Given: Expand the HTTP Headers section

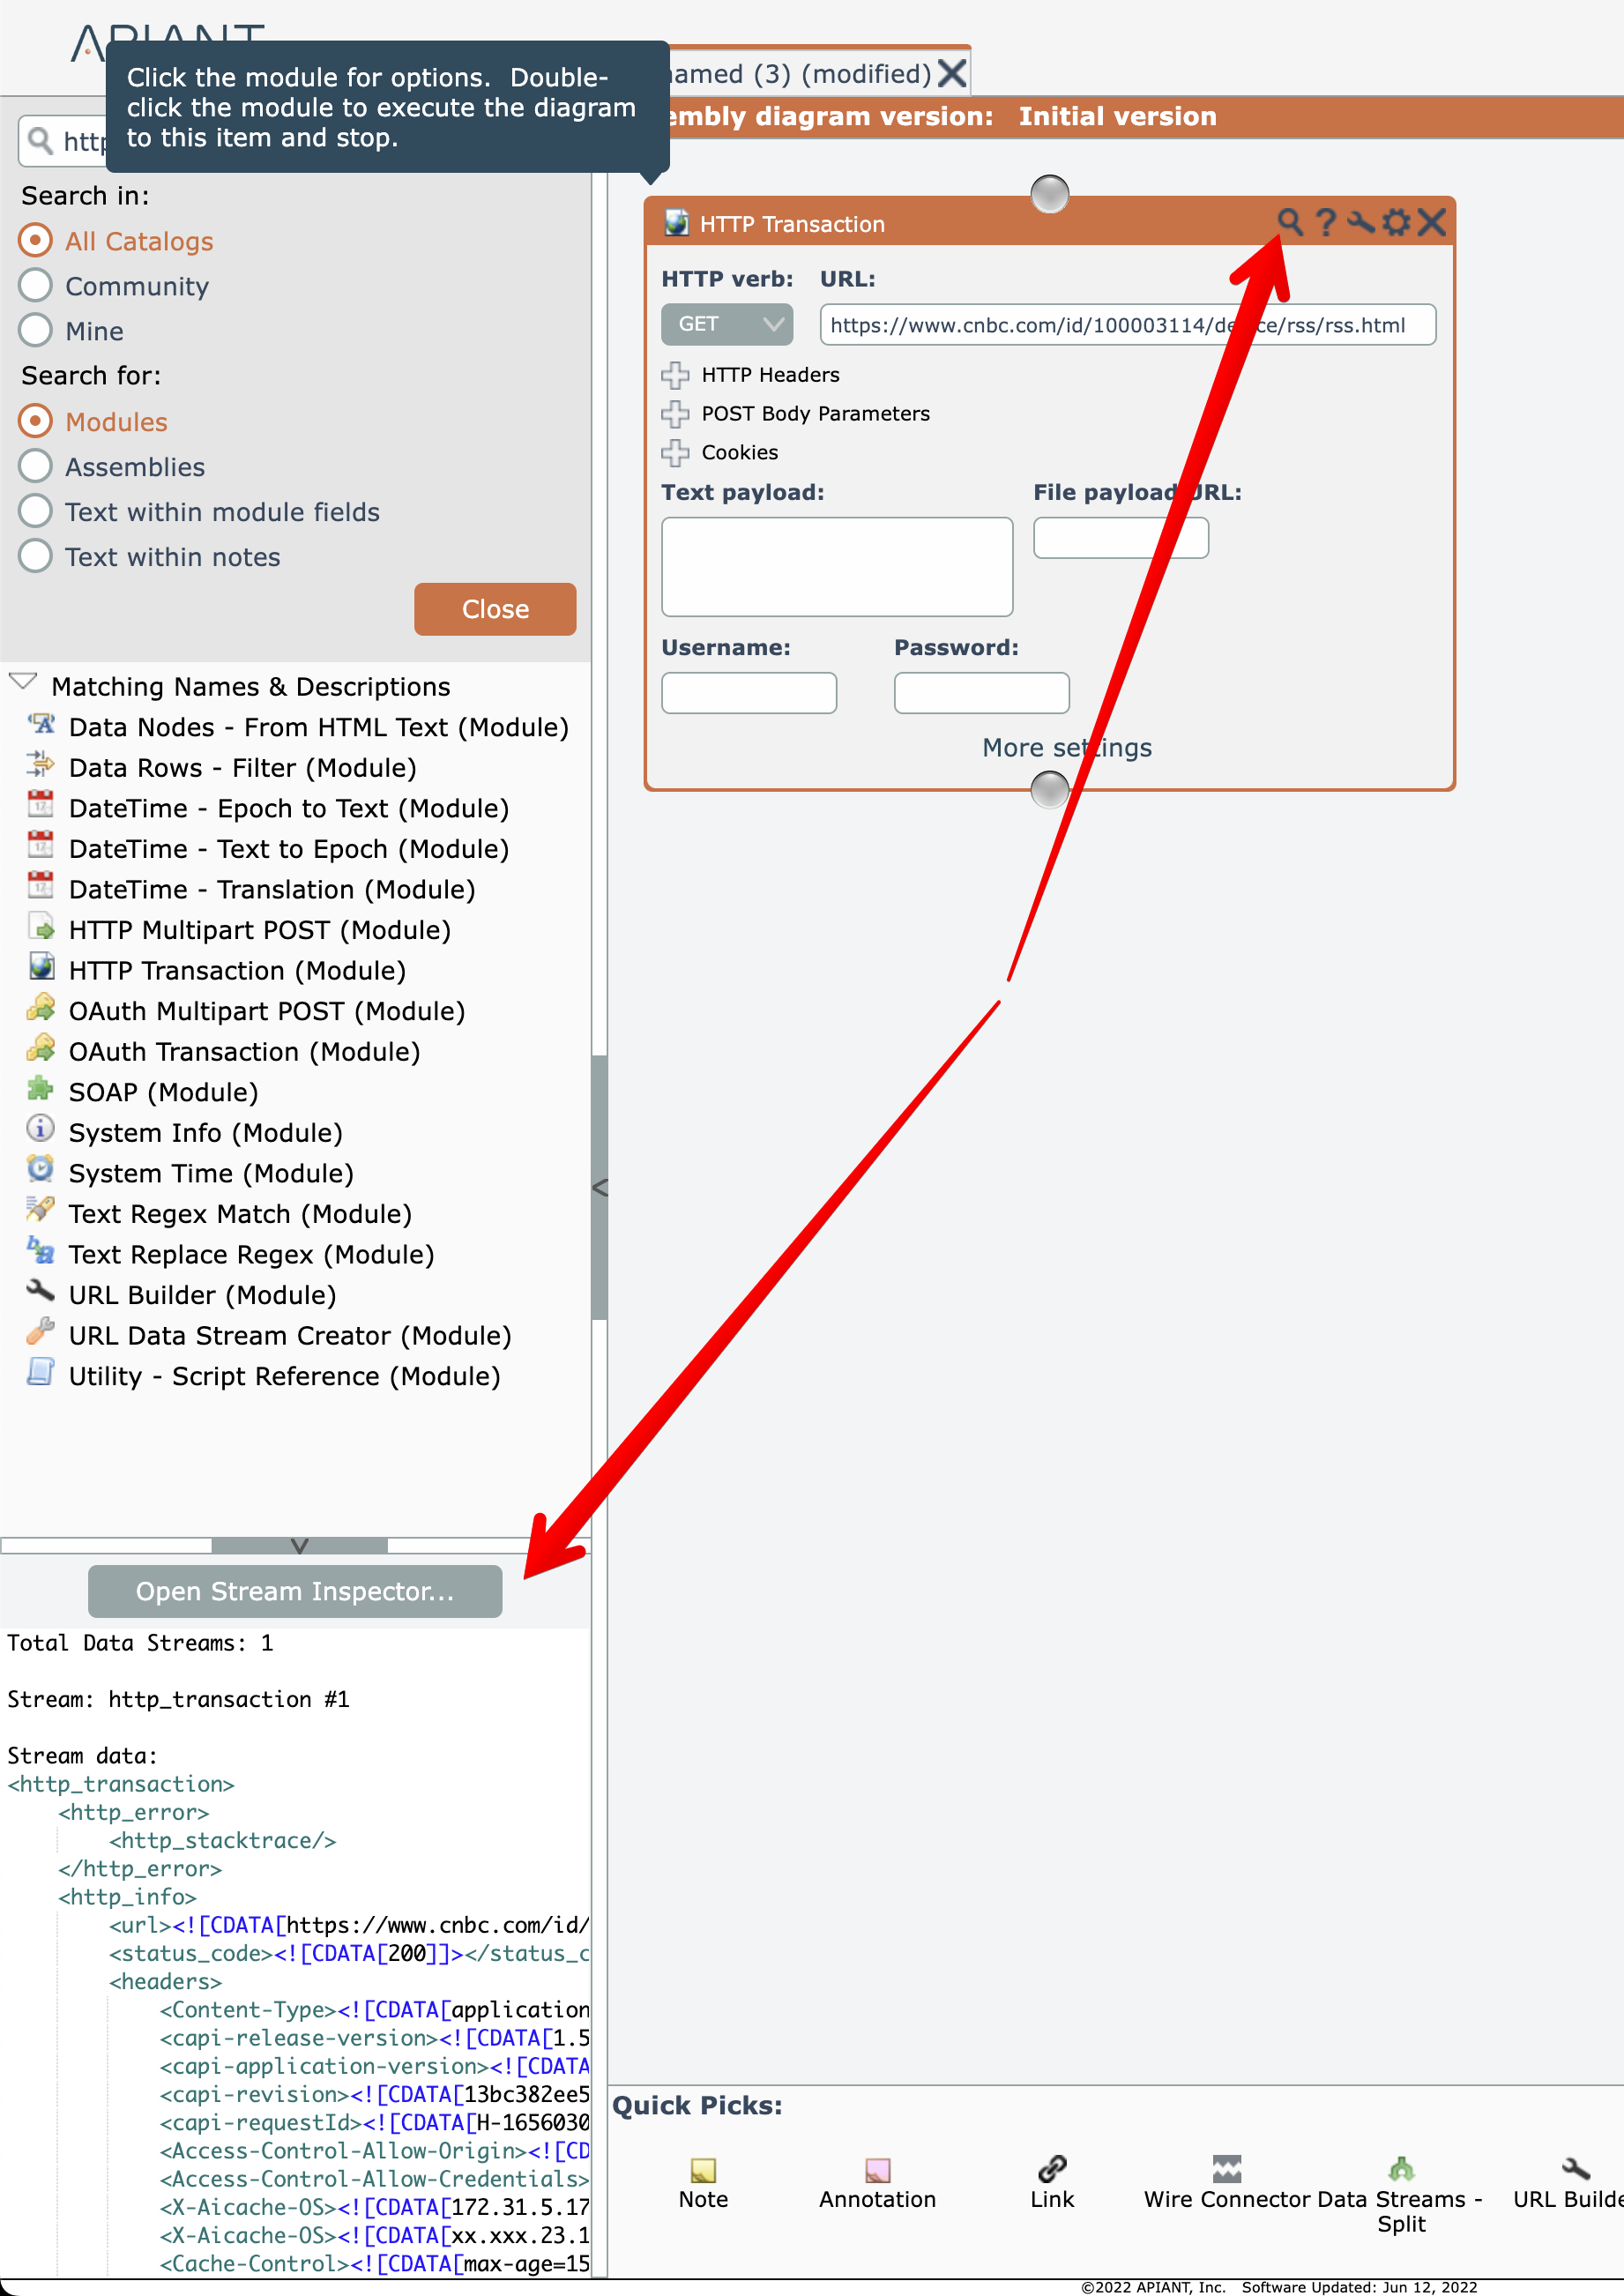Looking at the screenshot, I should click(675, 375).
